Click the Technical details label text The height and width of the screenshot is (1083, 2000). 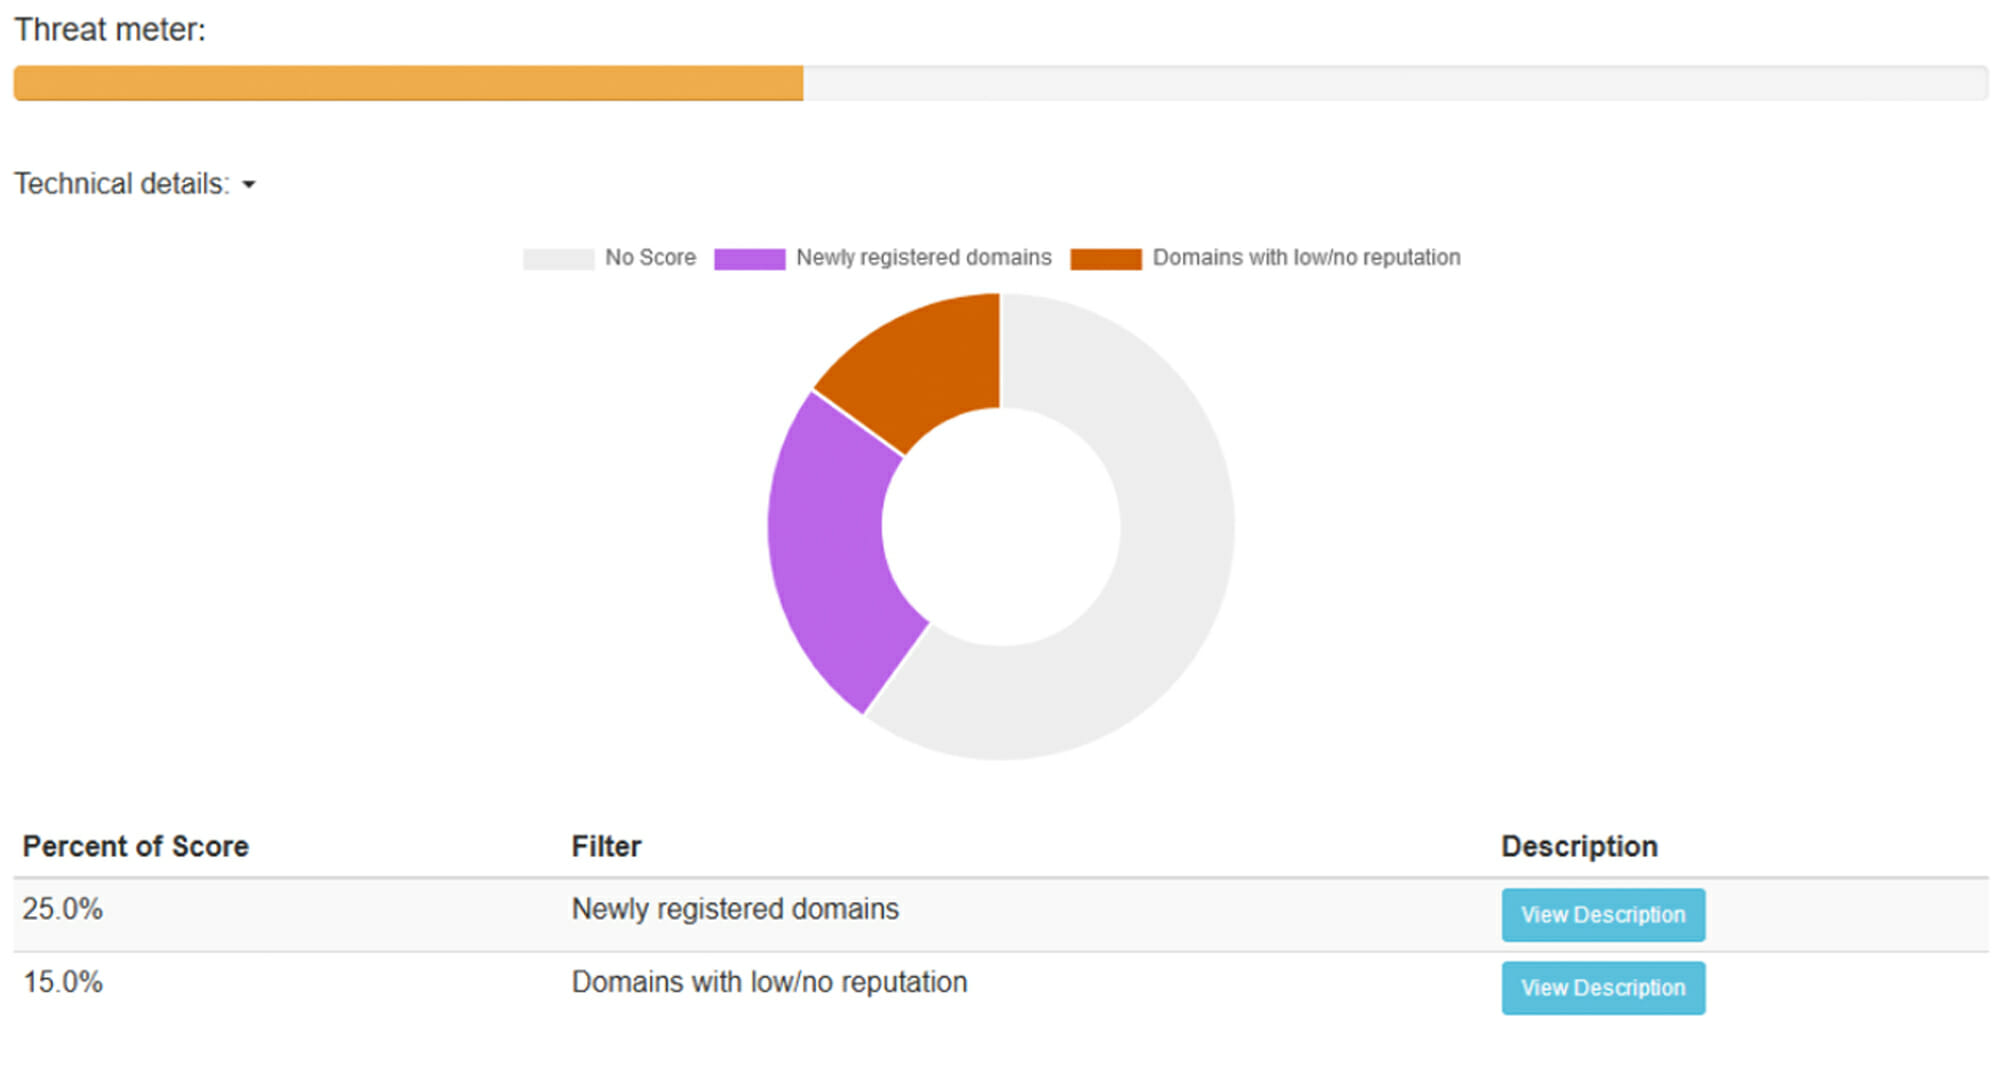coord(121,184)
